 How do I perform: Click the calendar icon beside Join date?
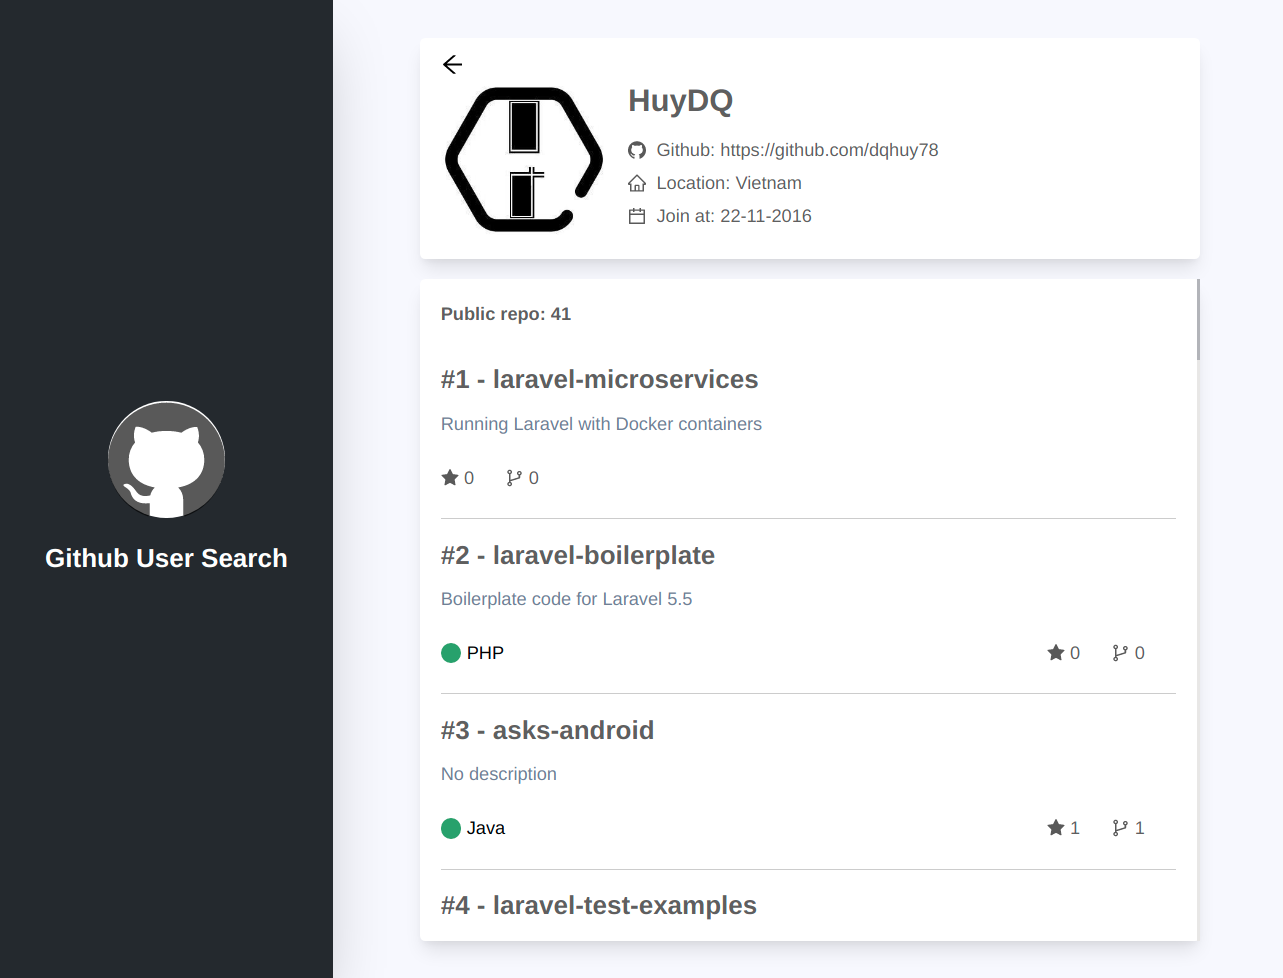(x=637, y=216)
